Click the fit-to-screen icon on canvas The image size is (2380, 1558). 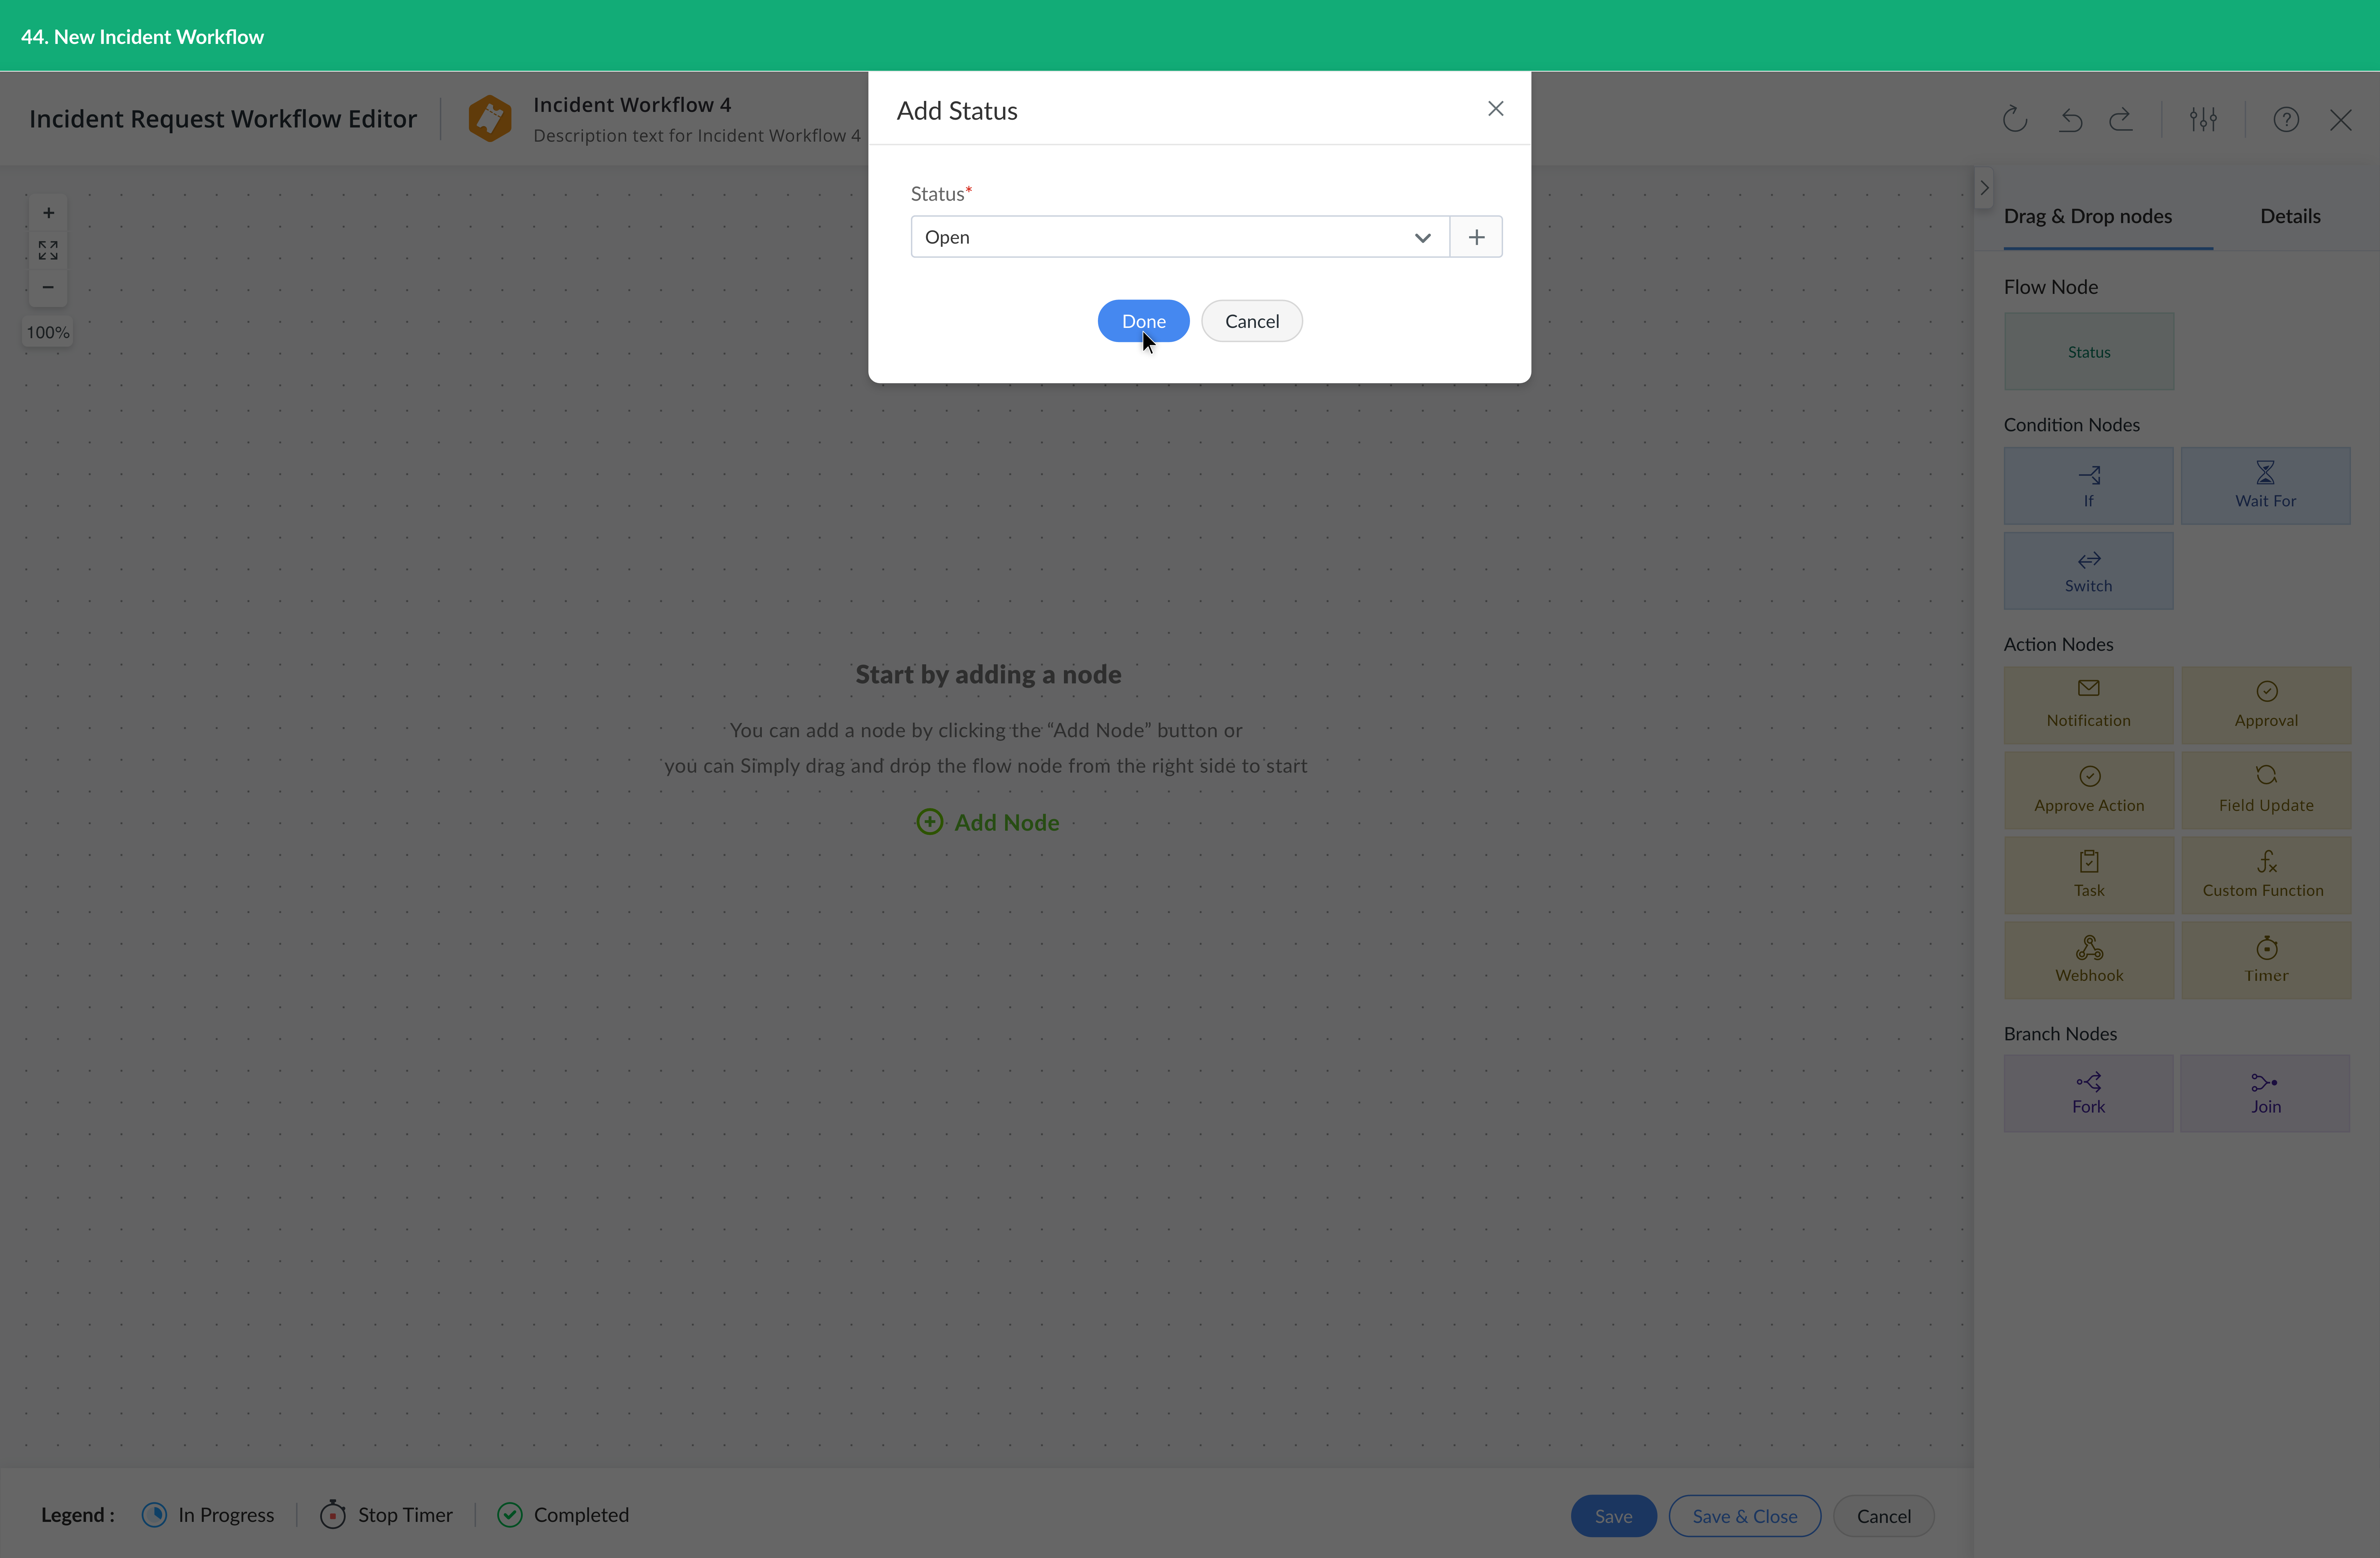pos(48,250)
